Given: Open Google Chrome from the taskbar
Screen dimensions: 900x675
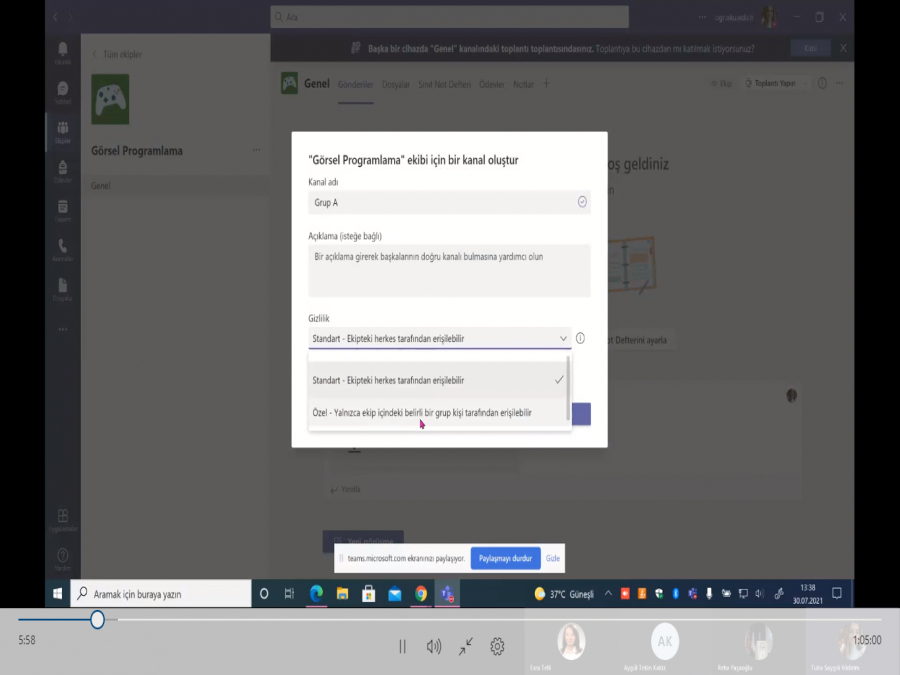Looking at the screenshot, I should [421, 593].
